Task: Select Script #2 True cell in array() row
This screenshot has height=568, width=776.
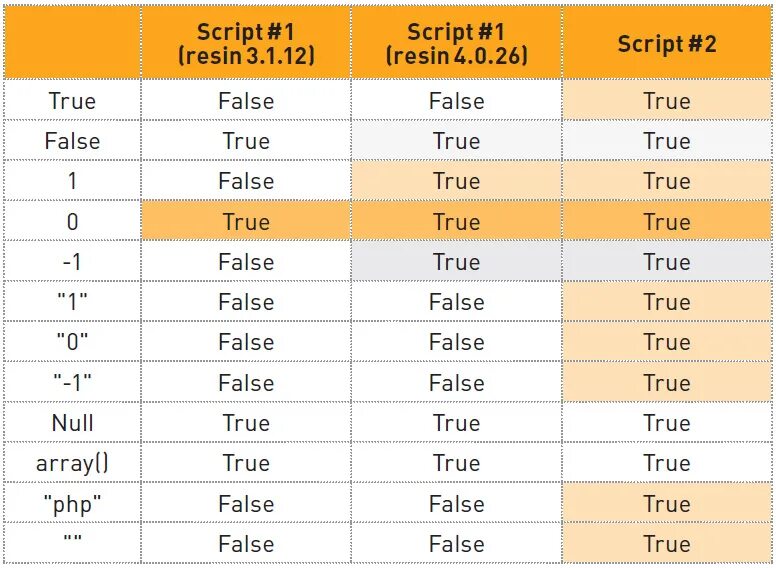Action: (x=667, y=464)
